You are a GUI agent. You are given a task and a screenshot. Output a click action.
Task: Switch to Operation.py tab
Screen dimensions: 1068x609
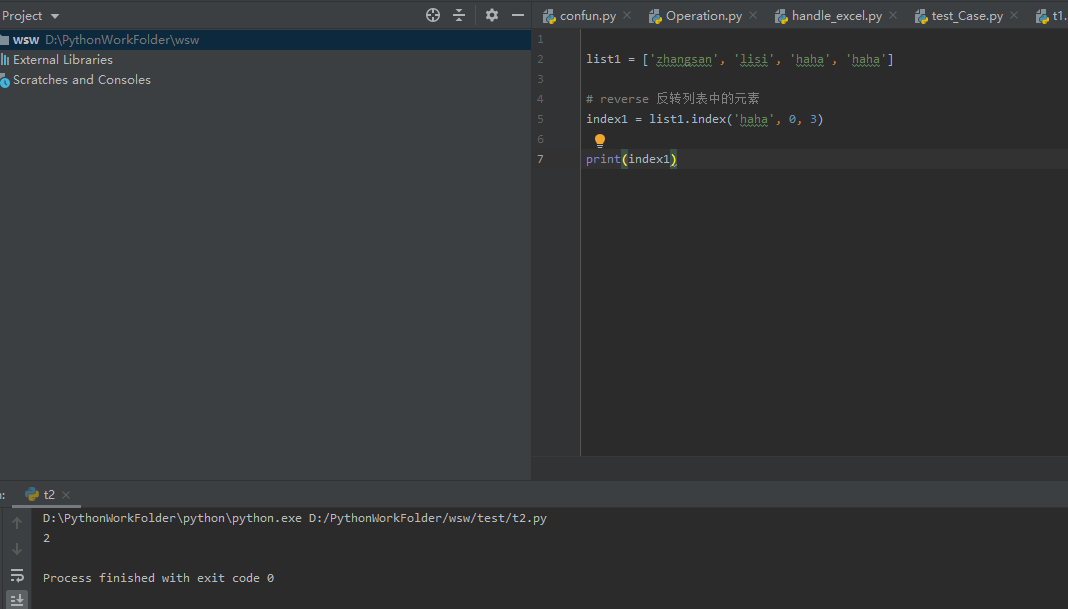coord(704,16)
